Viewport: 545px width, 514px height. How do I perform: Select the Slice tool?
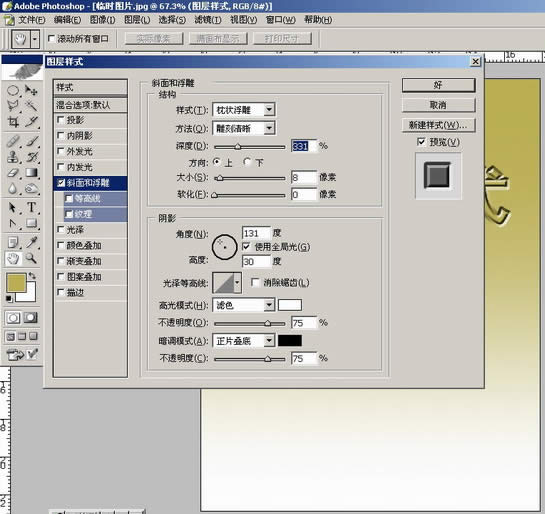(x=31, y=121)
